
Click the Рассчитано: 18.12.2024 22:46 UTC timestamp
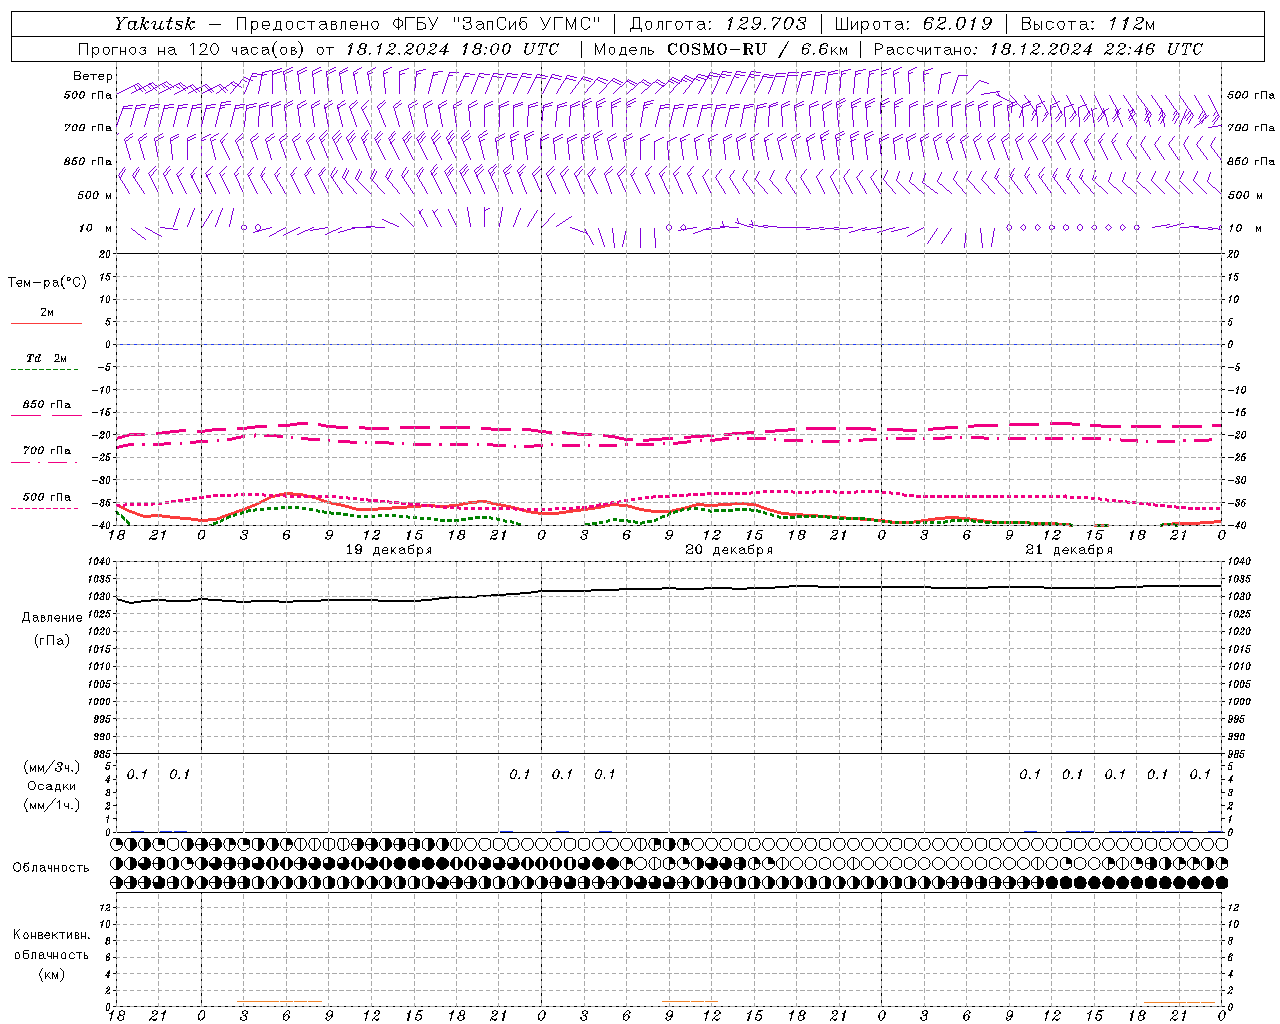(1038, 48)
